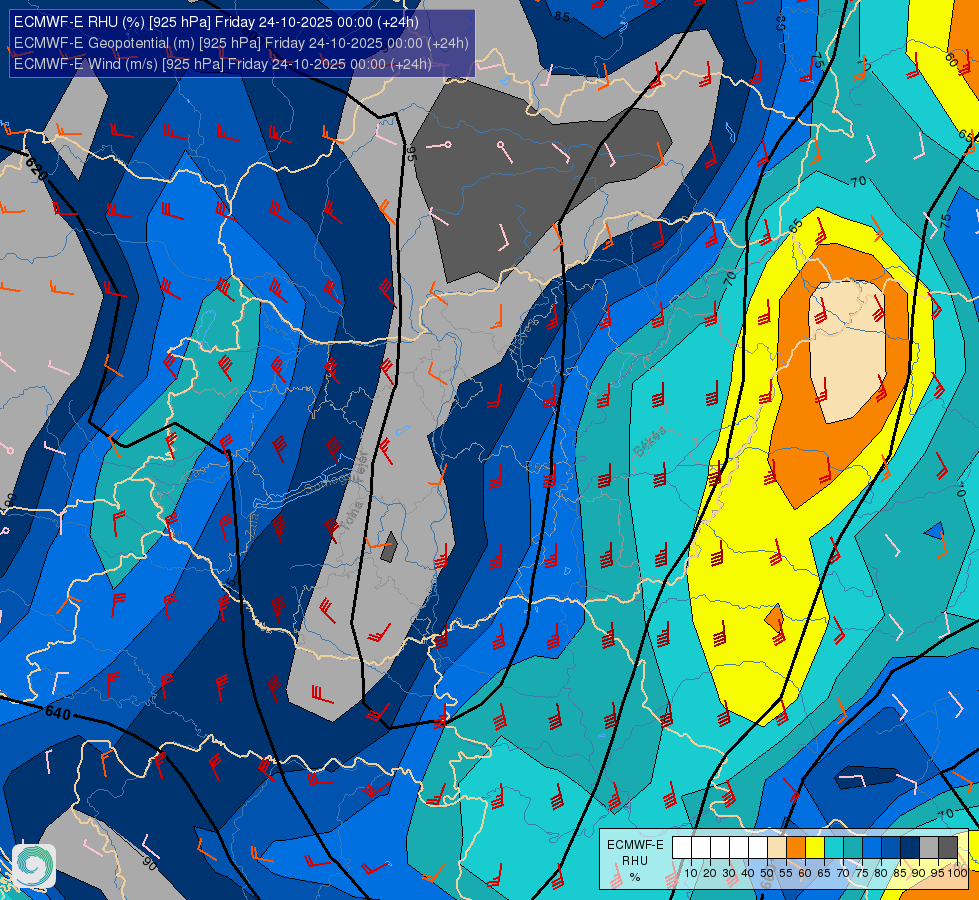
Task: Pick the teal 70–75 legend swatch
Action: click(x=853, y=848)
